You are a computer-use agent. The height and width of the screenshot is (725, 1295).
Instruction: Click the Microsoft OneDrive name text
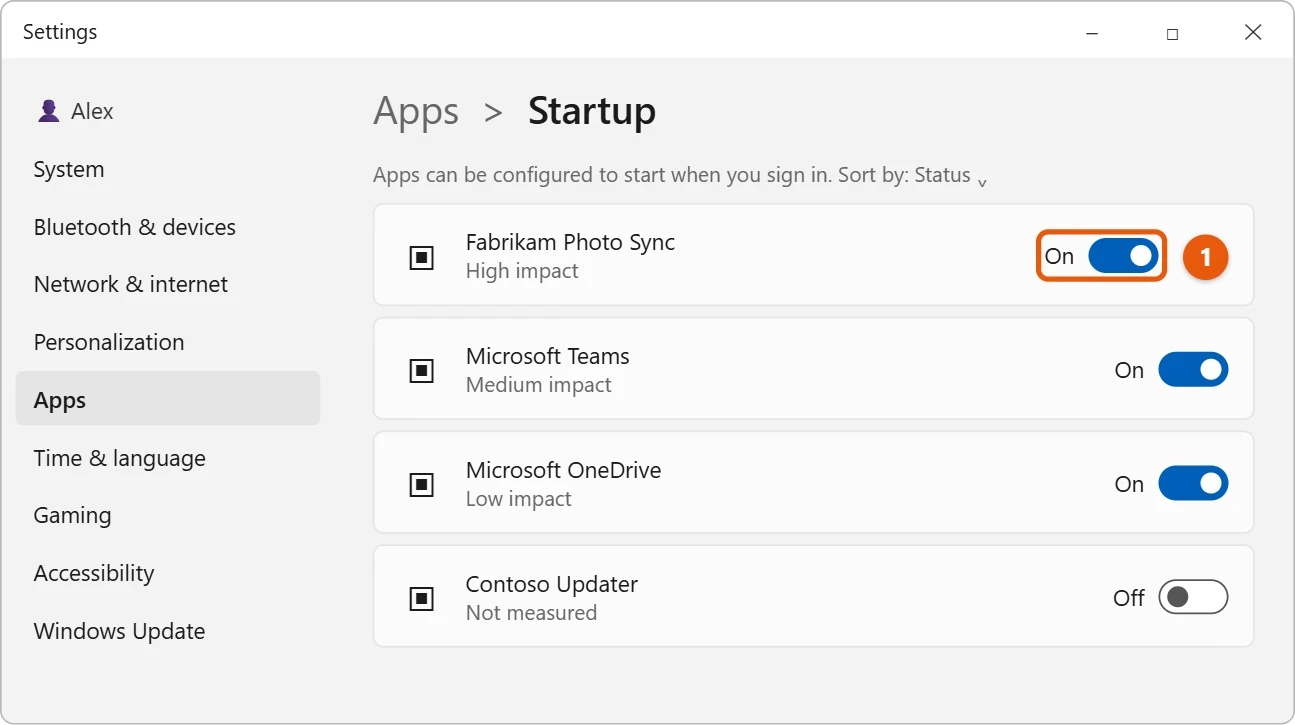(x=563, y=470)
